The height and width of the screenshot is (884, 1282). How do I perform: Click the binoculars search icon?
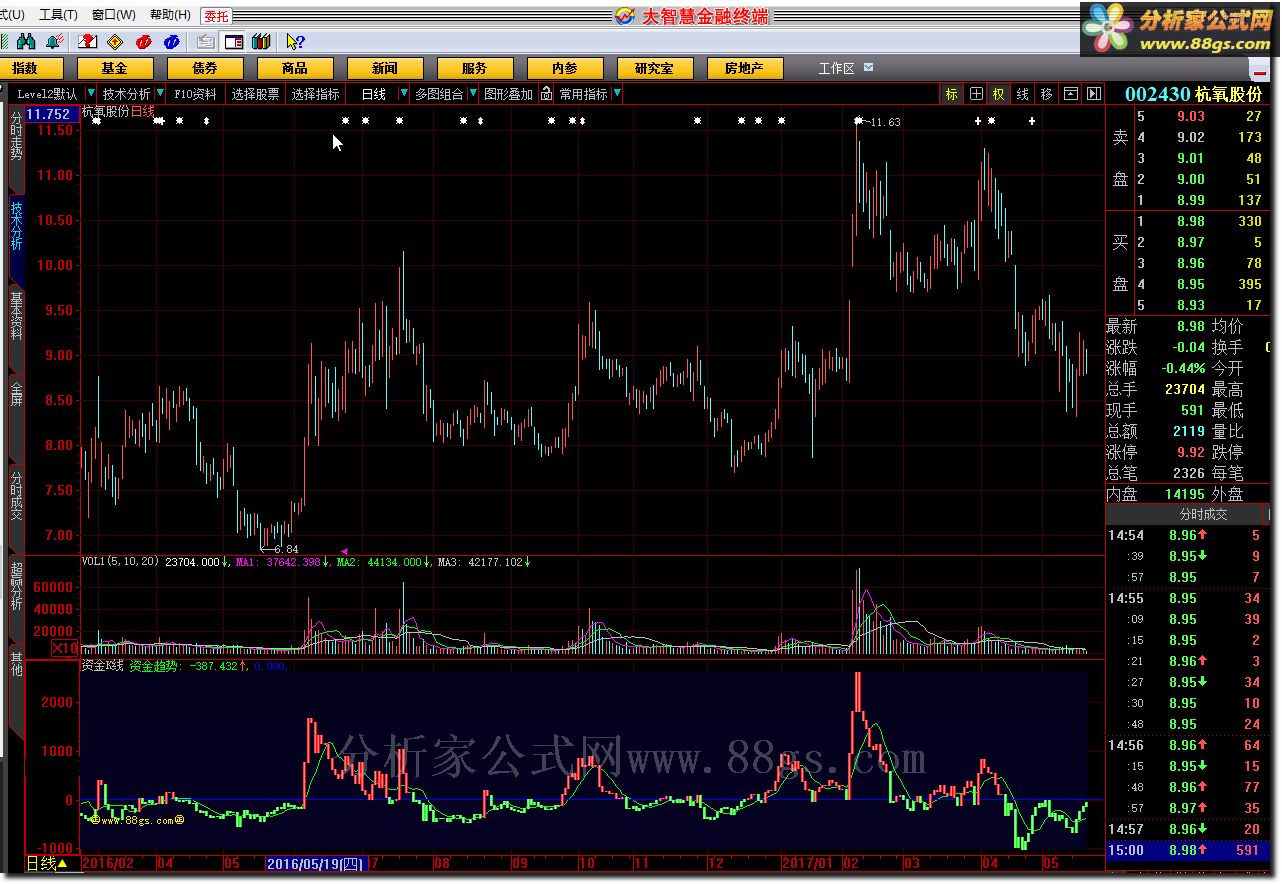[26, 41]
